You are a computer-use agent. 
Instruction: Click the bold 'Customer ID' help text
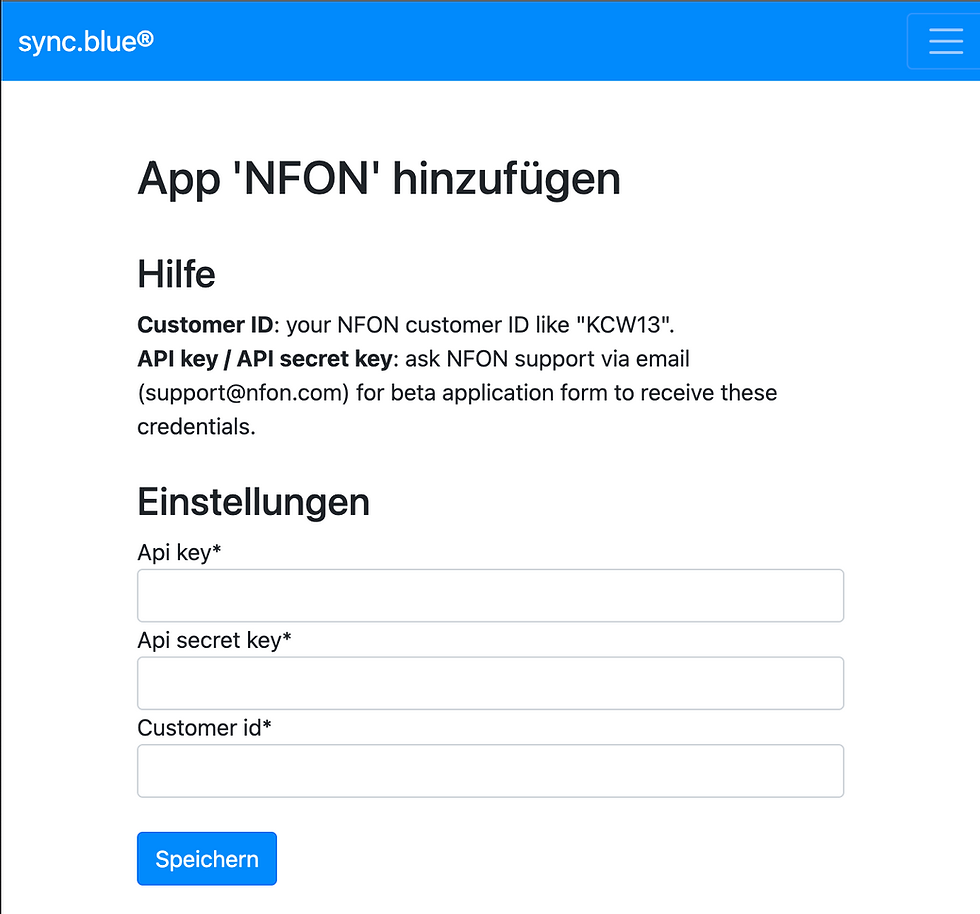[205, 325]
